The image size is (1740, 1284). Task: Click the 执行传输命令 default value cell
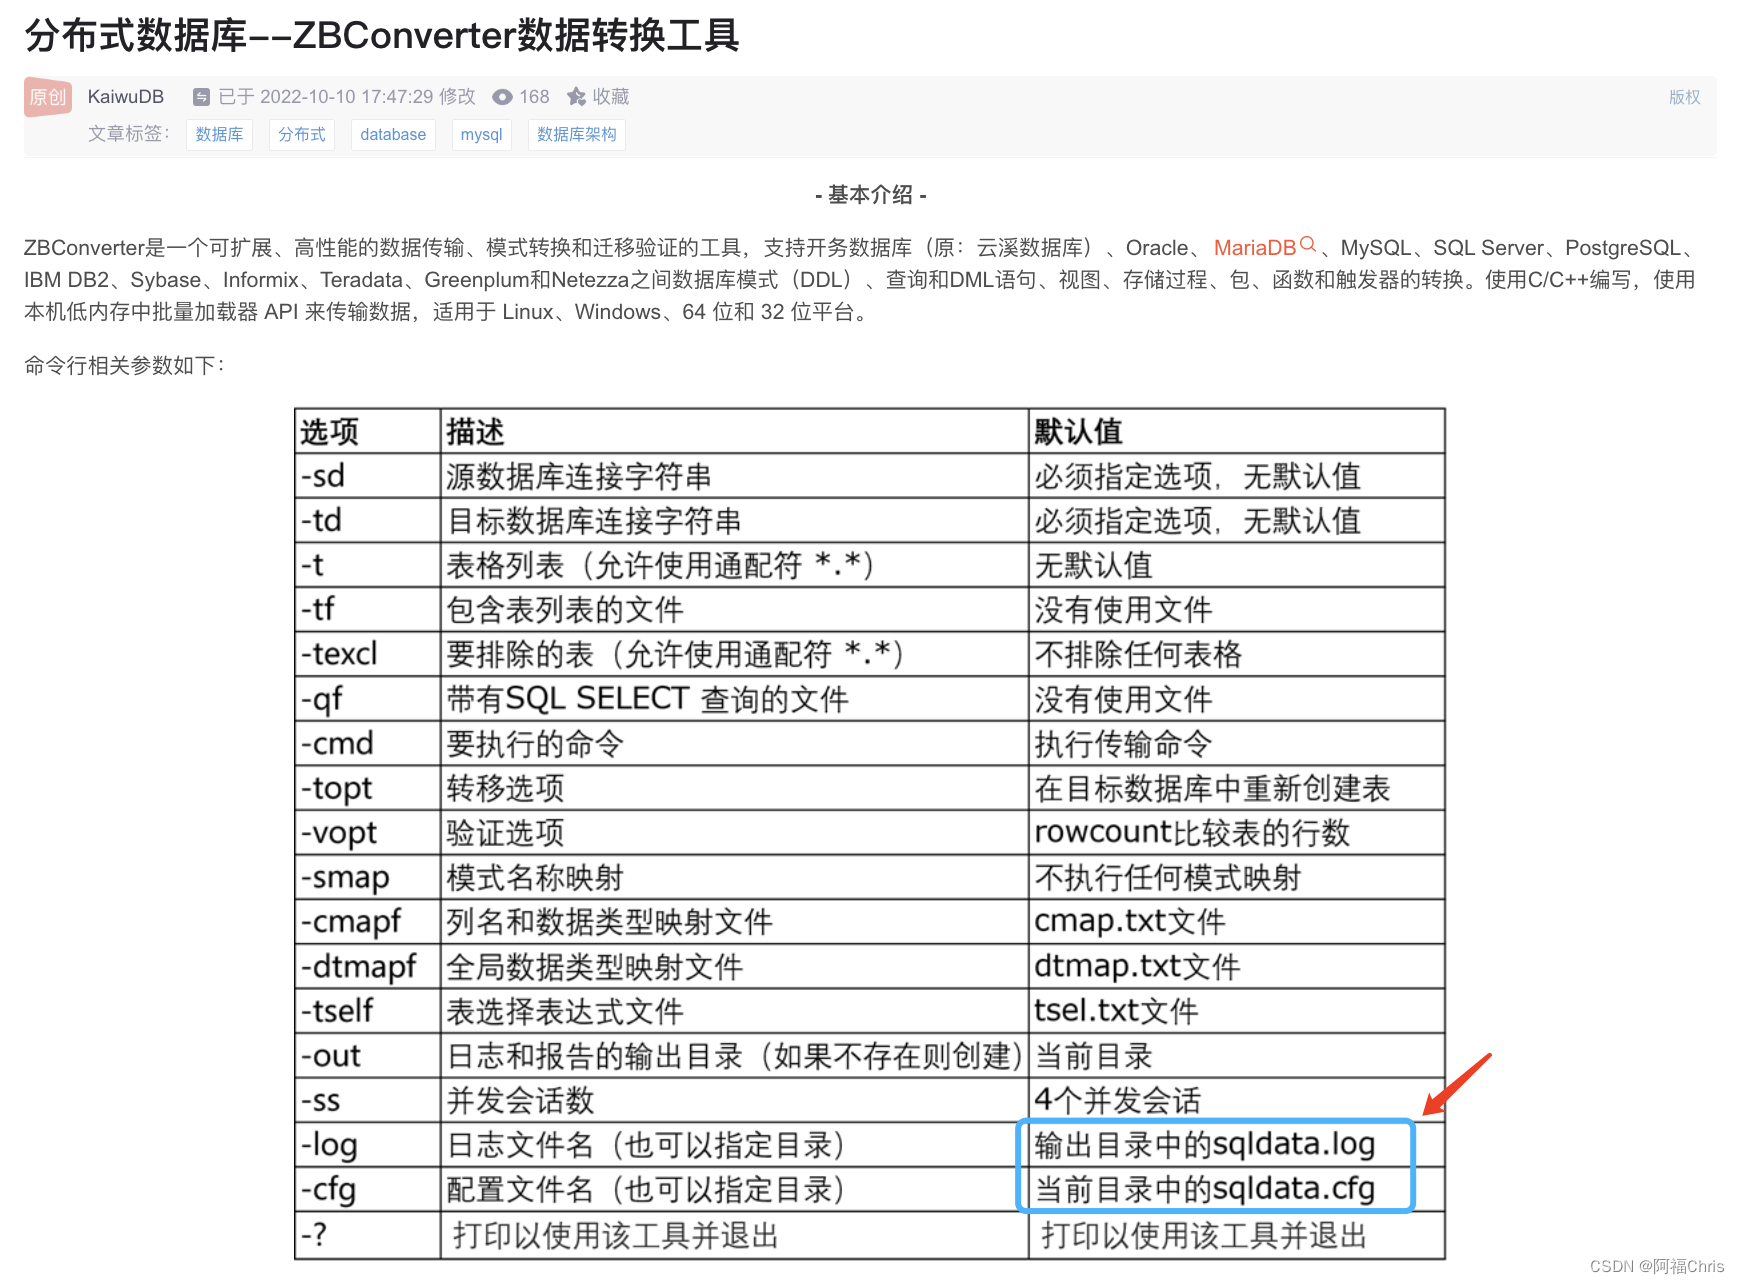(1237, 743)
